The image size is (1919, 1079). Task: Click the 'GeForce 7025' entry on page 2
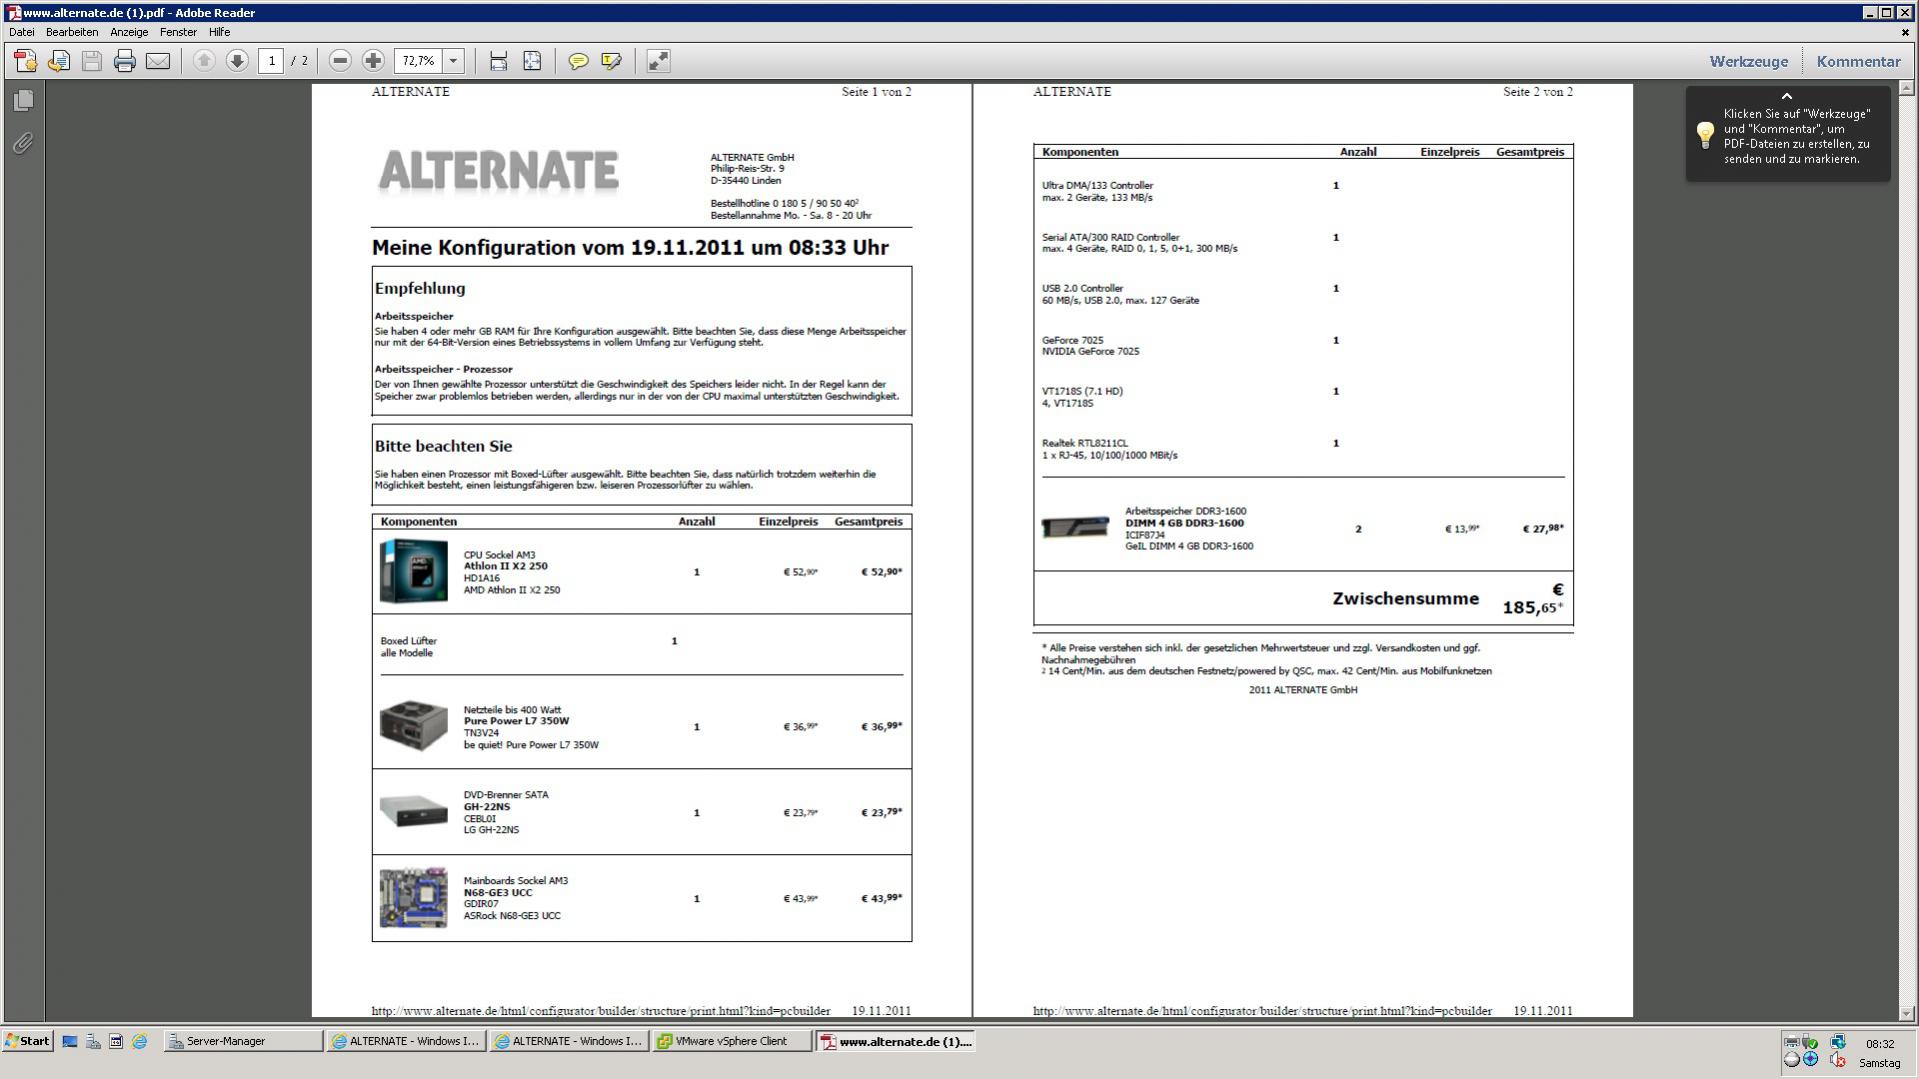[x=1073, y=340]
